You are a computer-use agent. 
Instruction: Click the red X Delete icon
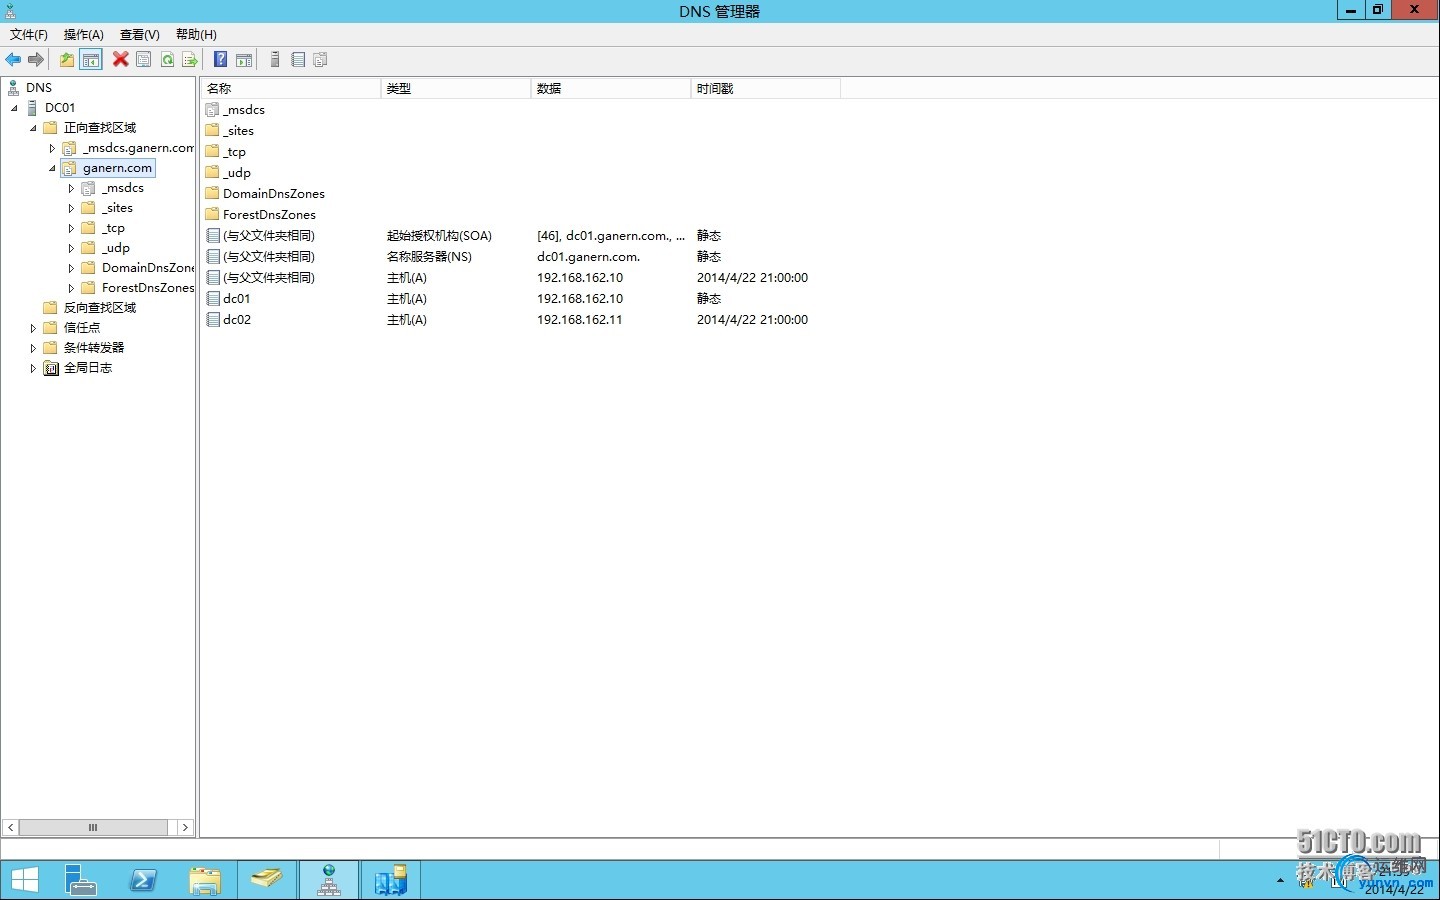point(120,60)
